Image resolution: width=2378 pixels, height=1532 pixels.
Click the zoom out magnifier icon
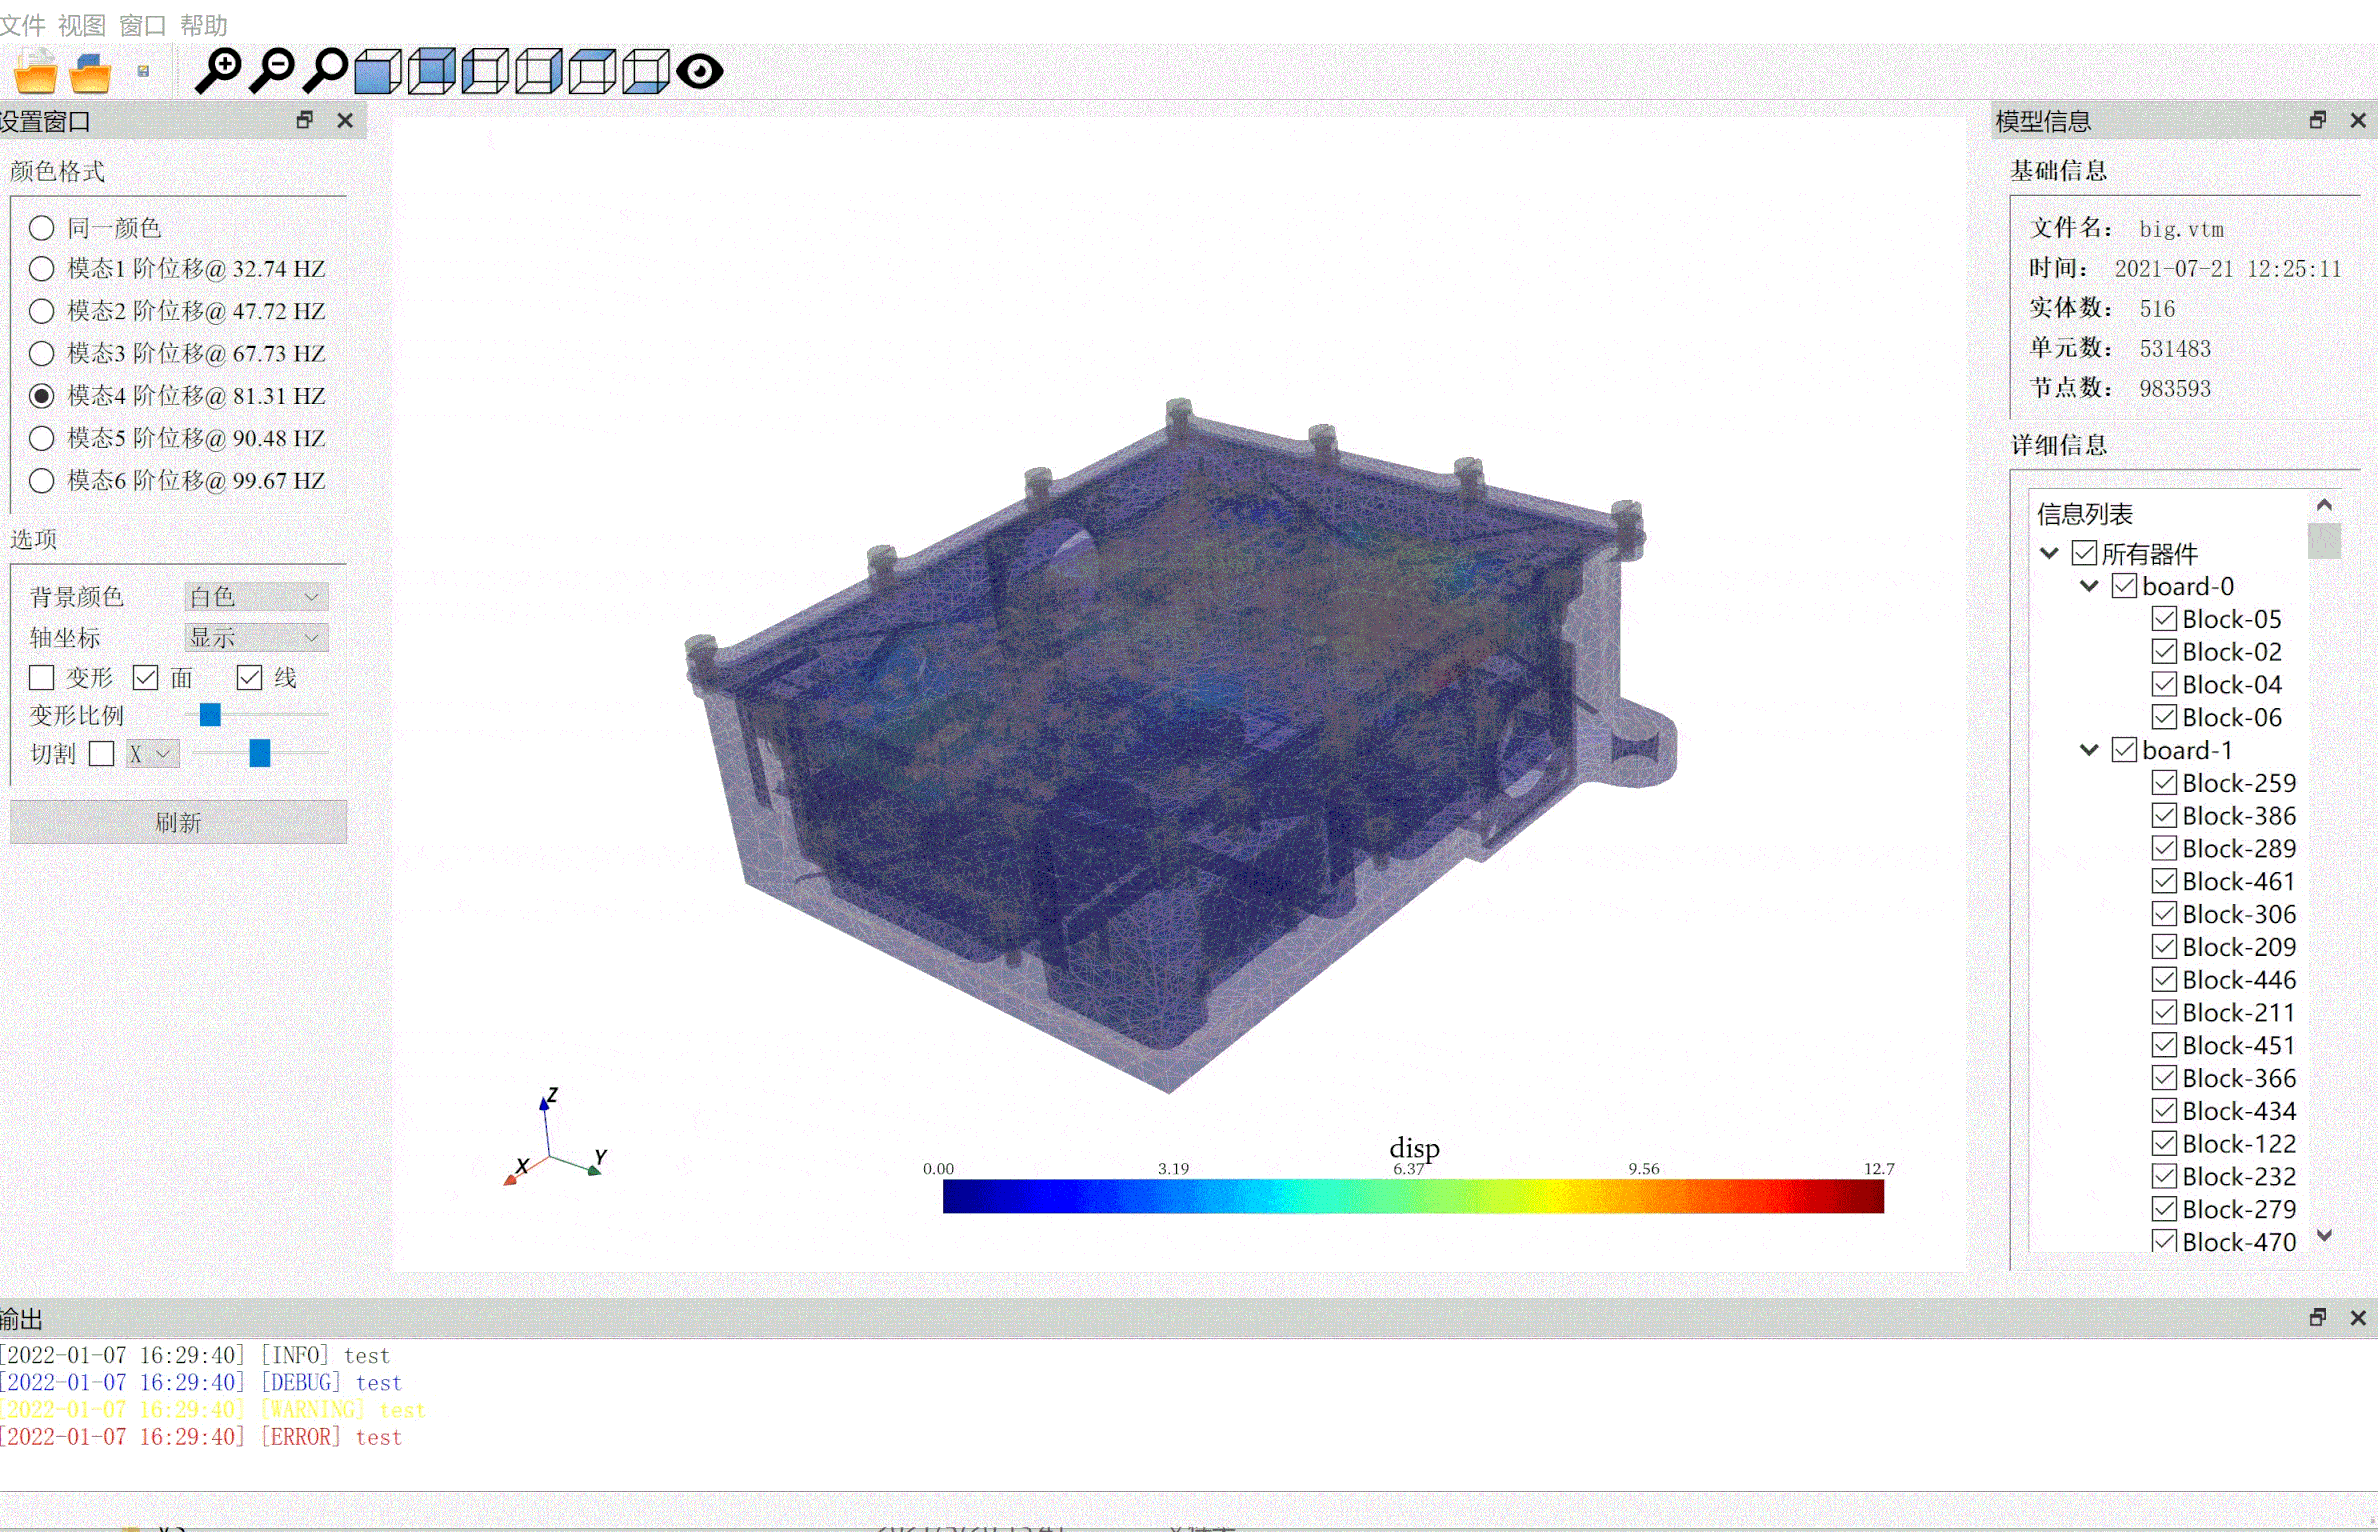pyautogui.click(x=271, y=71)
